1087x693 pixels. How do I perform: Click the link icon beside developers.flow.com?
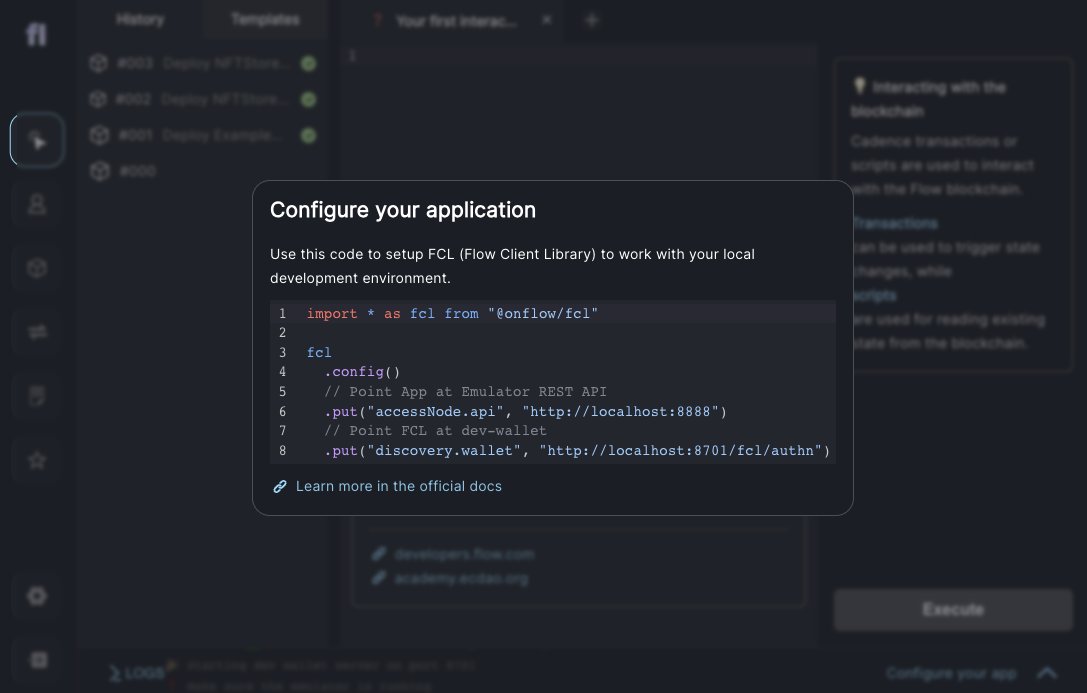379,554
